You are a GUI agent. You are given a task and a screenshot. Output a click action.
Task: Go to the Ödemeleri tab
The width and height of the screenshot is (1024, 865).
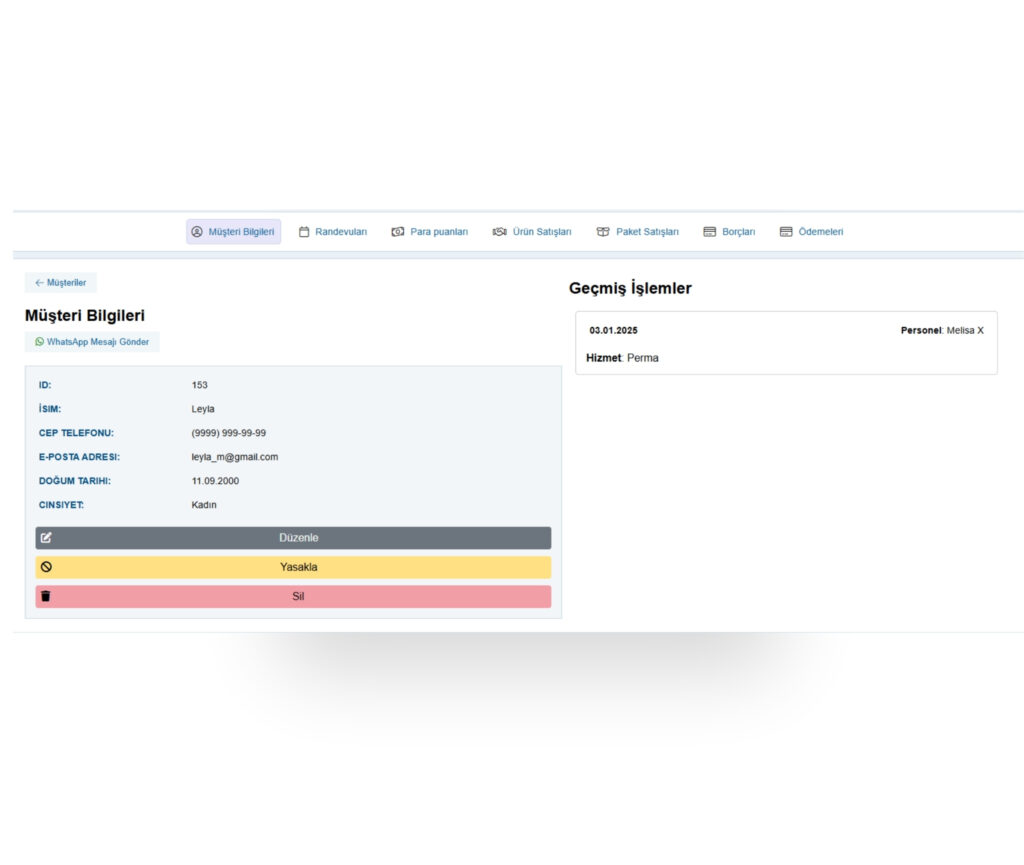pos(820,232)
